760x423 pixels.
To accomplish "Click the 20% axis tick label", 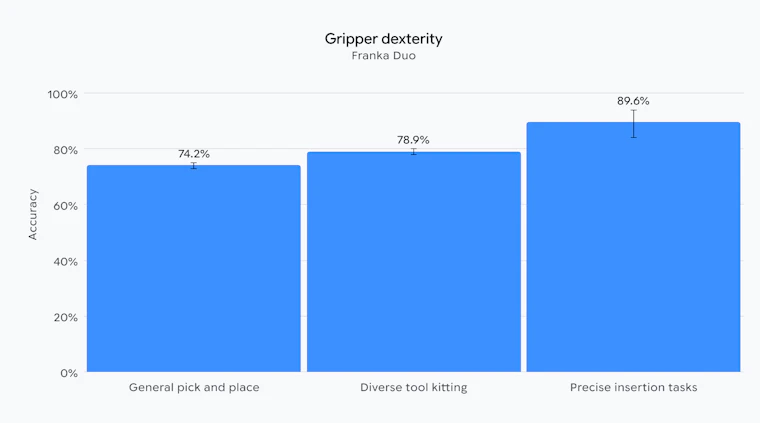I will [x=65, y=317].
